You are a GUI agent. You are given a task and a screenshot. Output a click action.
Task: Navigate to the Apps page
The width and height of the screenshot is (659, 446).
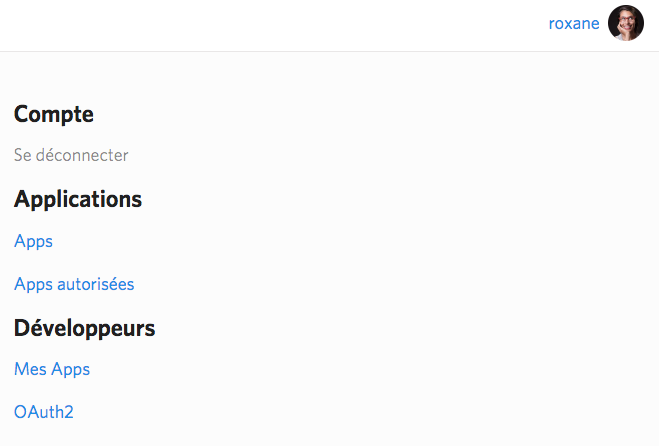pyautogui.click(x=33, y=241)
